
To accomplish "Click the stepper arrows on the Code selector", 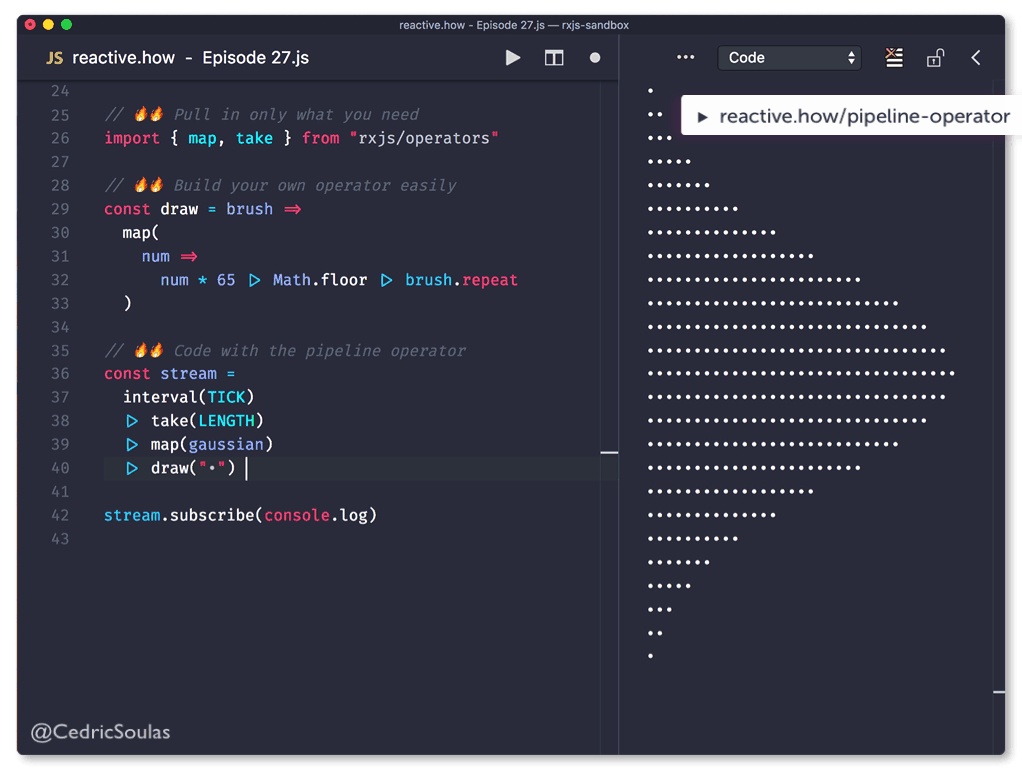I will [x=850, y=57].
